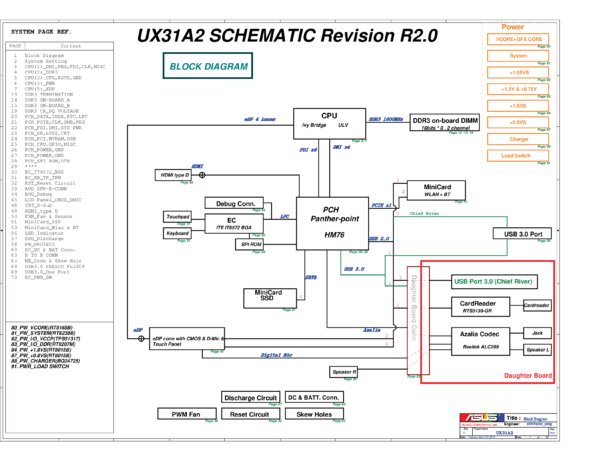
Task: Click the Discharge Circuit box
Action: coord(251,397)
